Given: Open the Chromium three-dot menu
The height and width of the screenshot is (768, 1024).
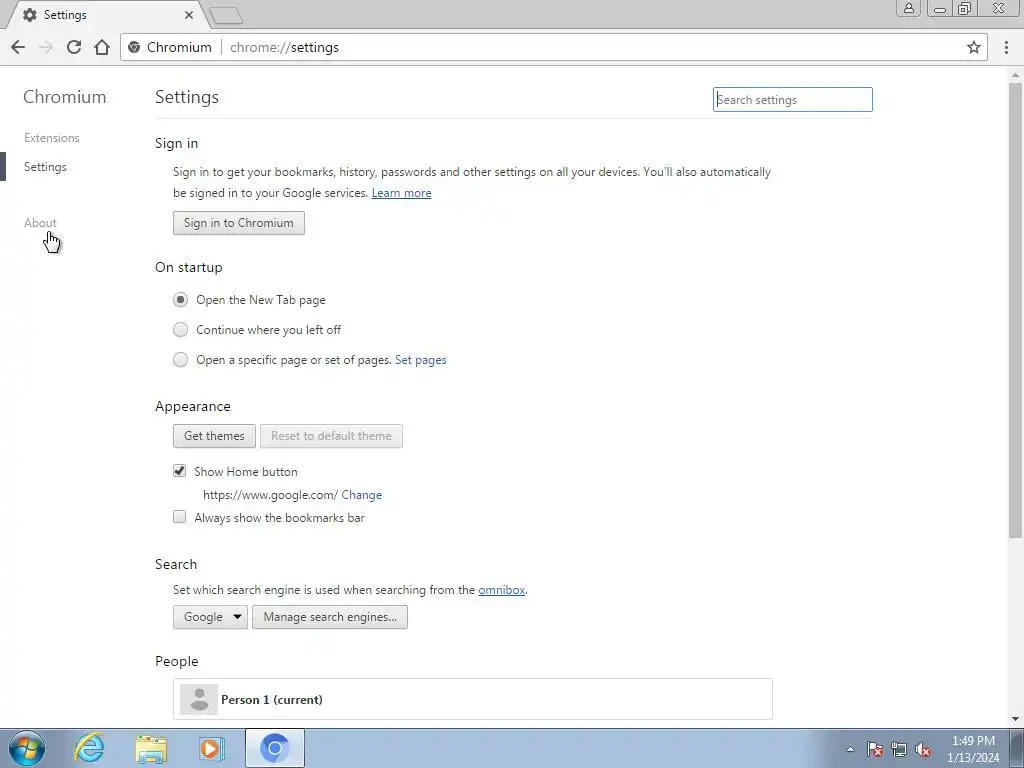Looking at the screenshot, I should tap(1006, 47).
